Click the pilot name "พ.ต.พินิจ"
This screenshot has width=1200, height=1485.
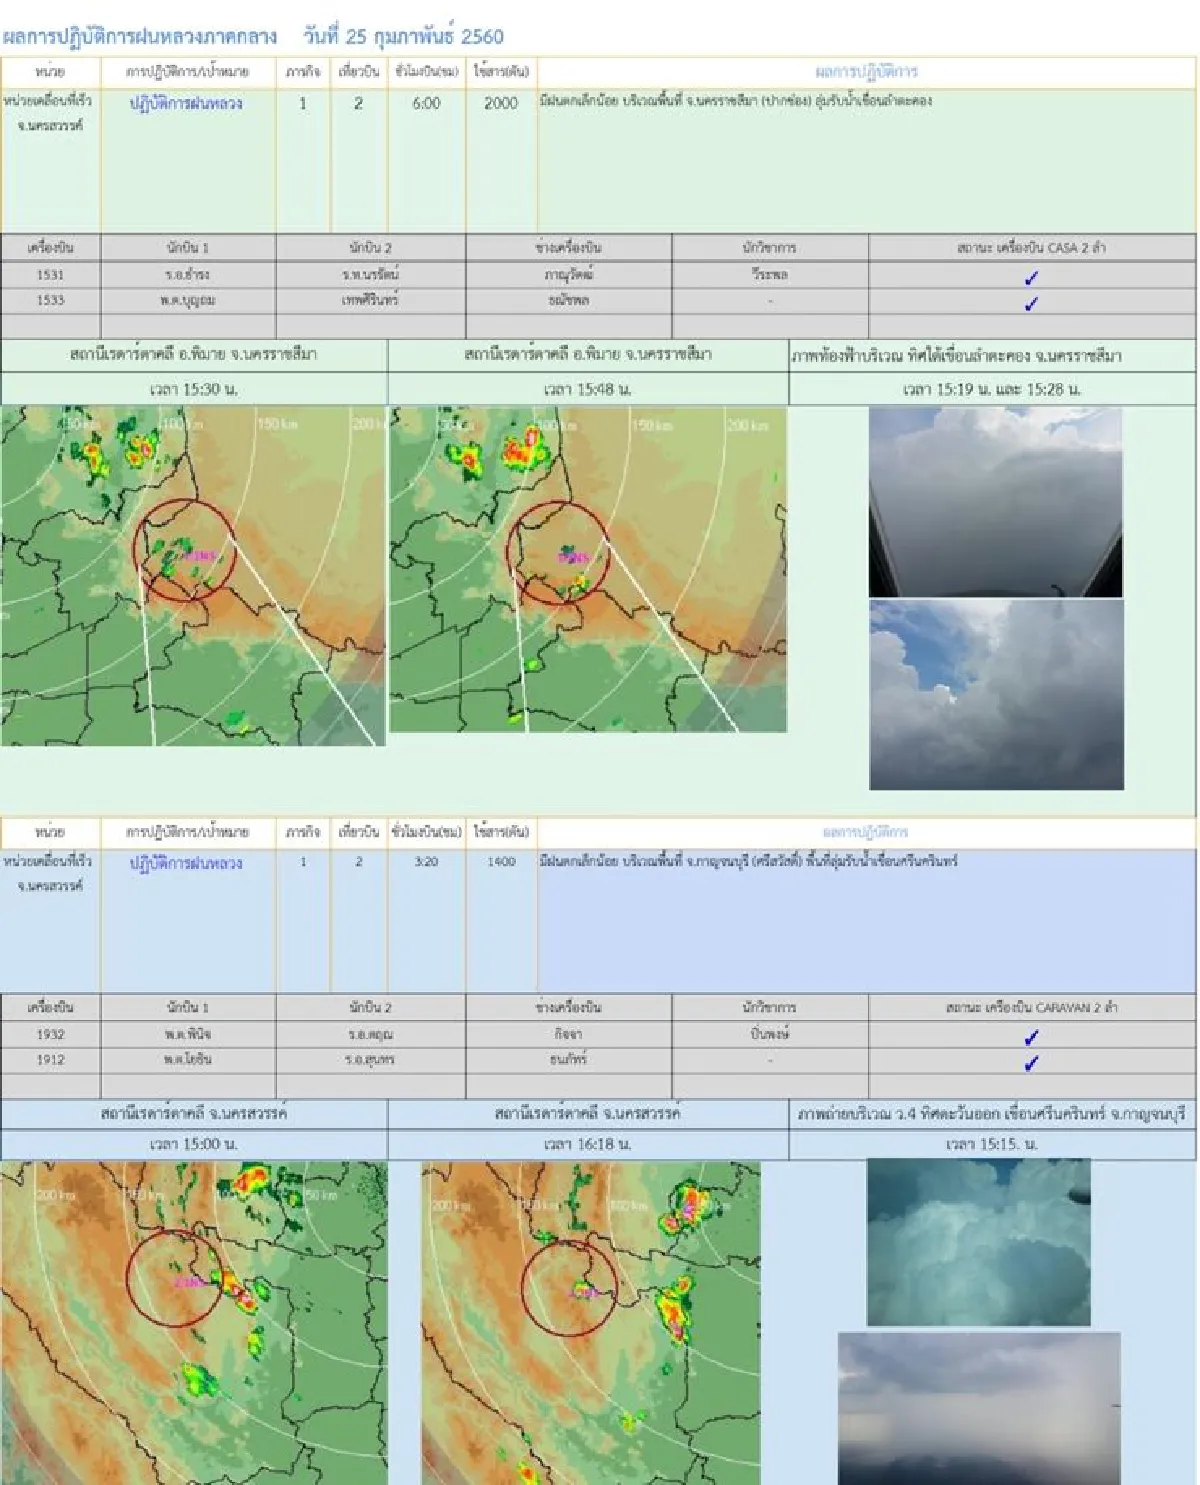(x=188, y=1034)
